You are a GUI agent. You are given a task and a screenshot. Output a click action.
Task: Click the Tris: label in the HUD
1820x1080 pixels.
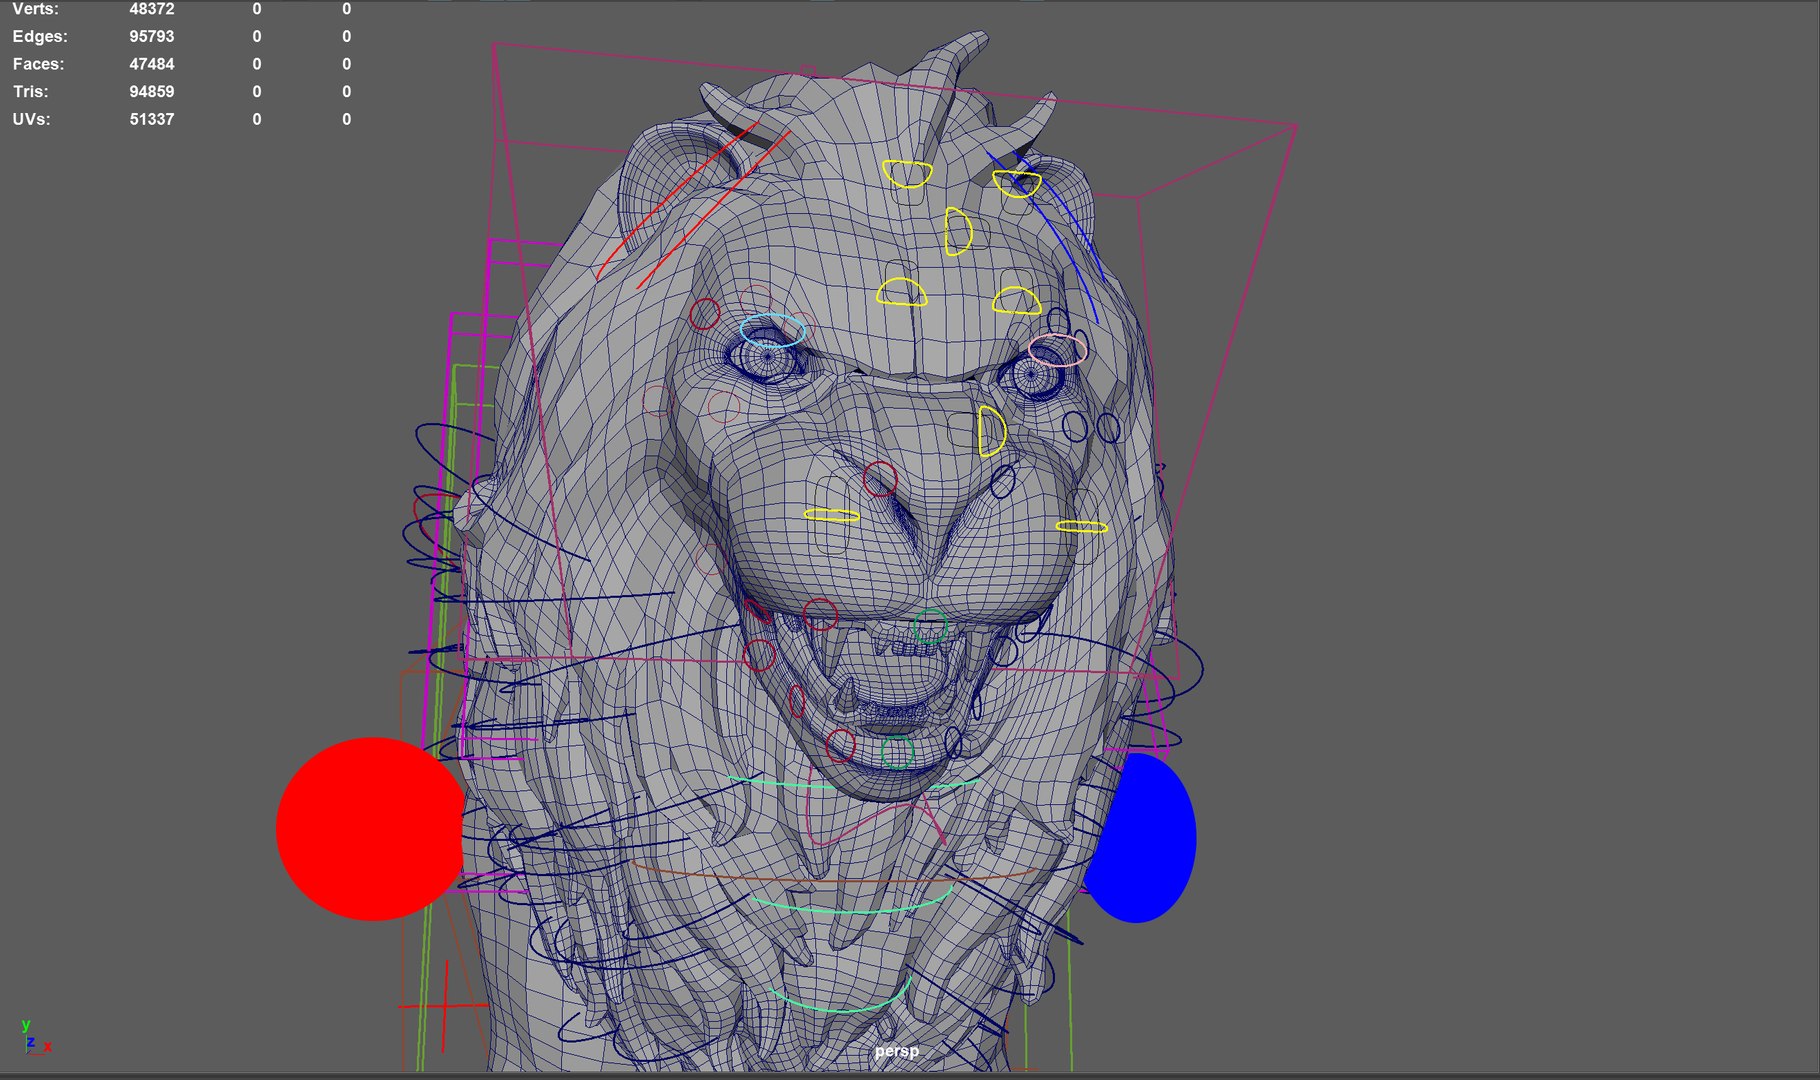(x=30, y=91)
